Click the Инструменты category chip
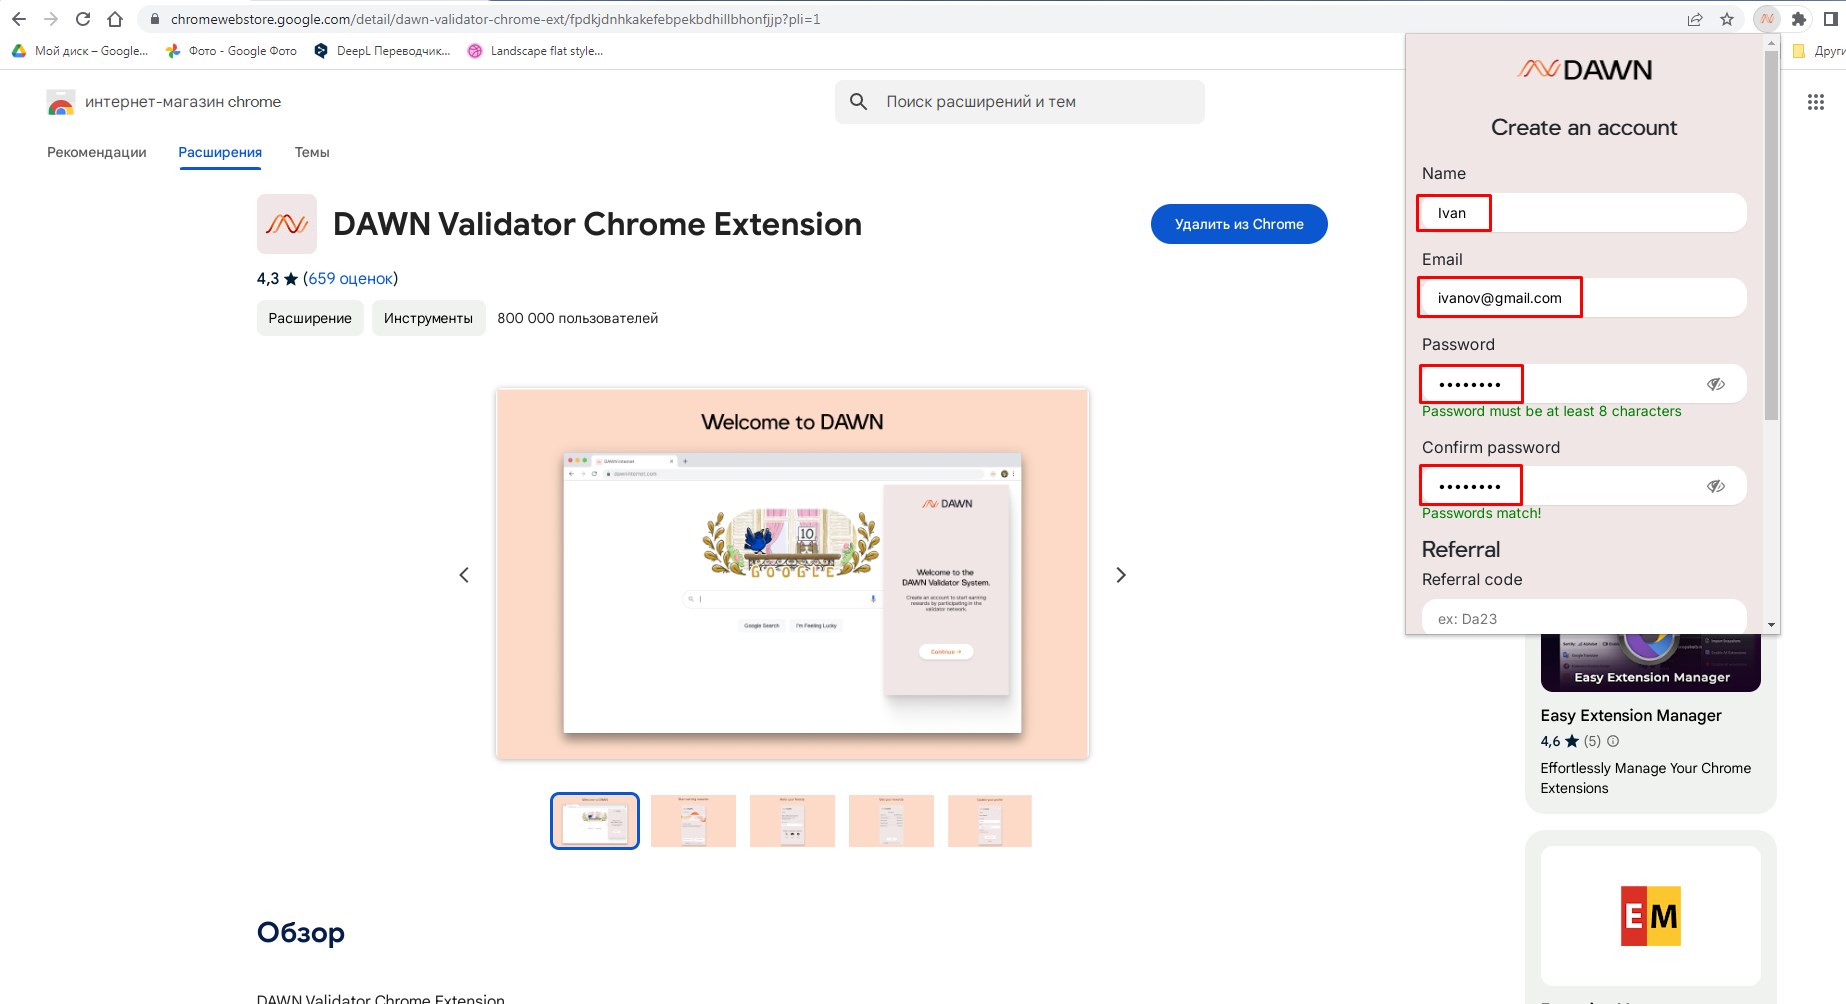Image resolution: width=1846 pixels, height=1004 pixels. (428, 318)
